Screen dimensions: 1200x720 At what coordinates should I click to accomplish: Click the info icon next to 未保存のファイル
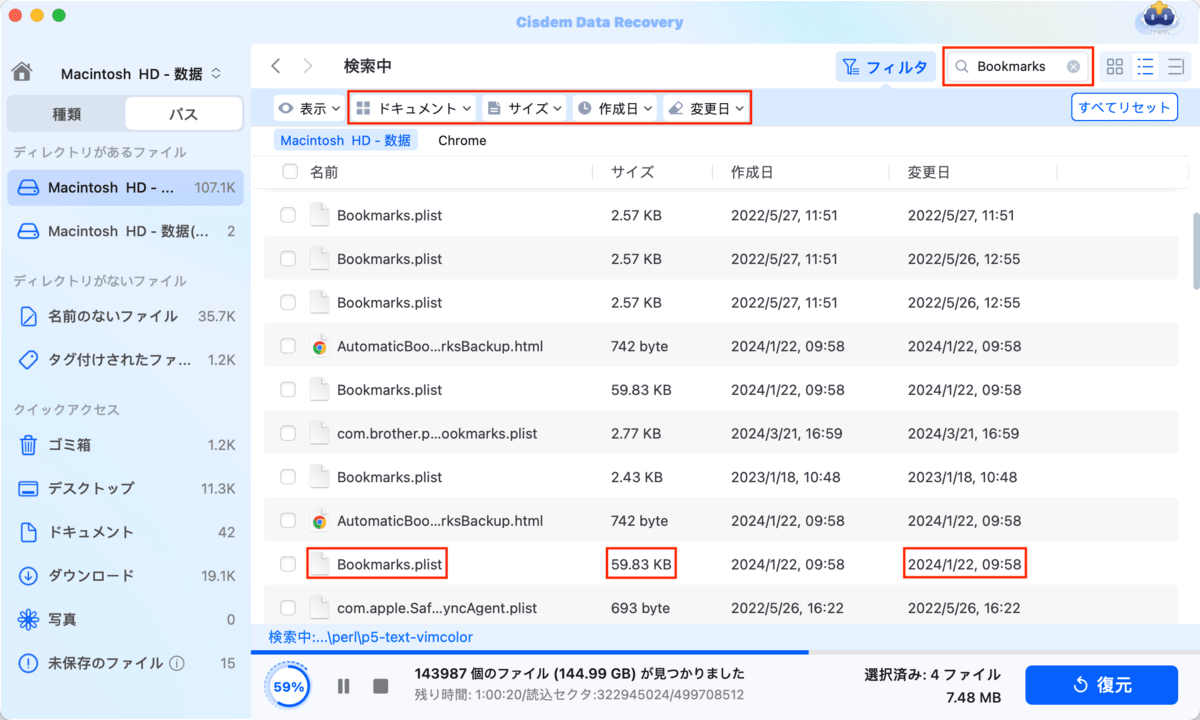(x=177, y=663)
